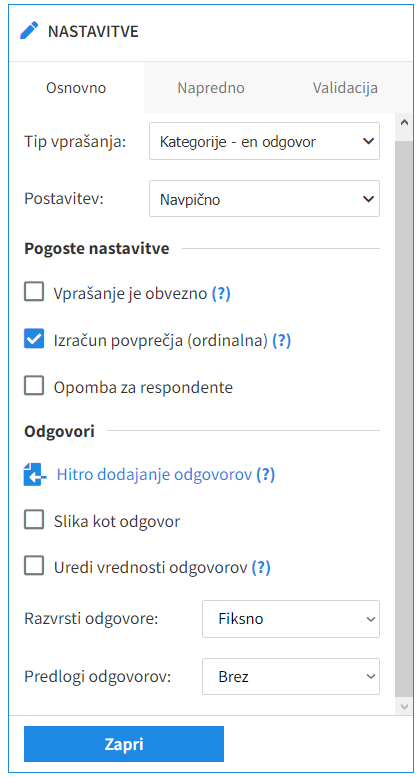Open help (?) for Uredi vrednosti odgovorov

[261, 567]
